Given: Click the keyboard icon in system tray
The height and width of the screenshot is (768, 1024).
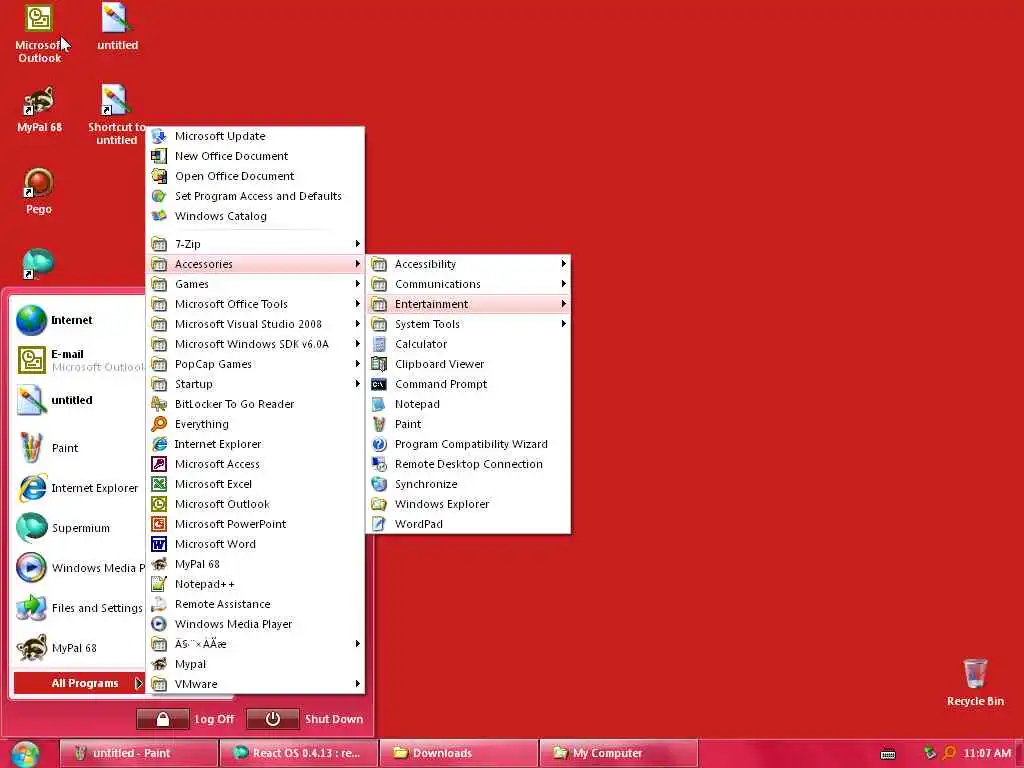Looking at the screenshot, I should [888, 754].
